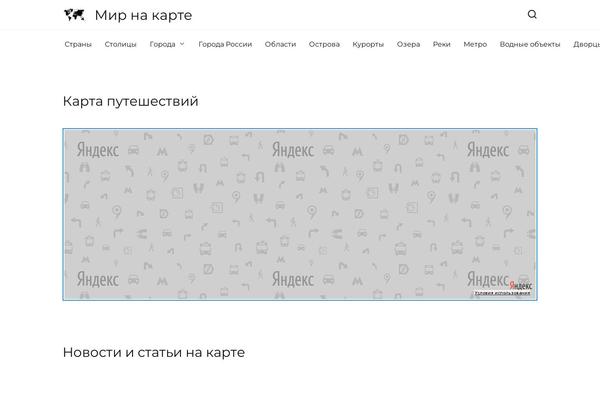The width and height of the screenshot is (600, 400).
Task: Select Озера in the navigation
Action: tap(408, 44)
